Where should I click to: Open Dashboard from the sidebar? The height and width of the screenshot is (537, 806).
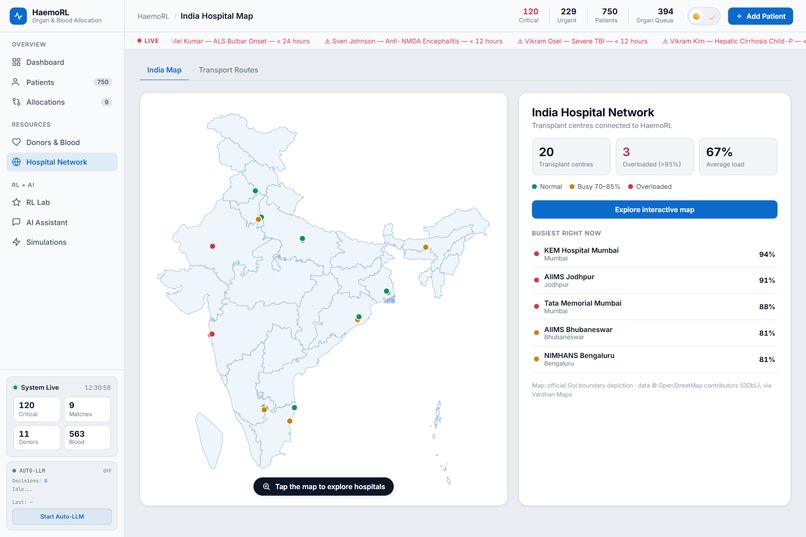point(62,62)
